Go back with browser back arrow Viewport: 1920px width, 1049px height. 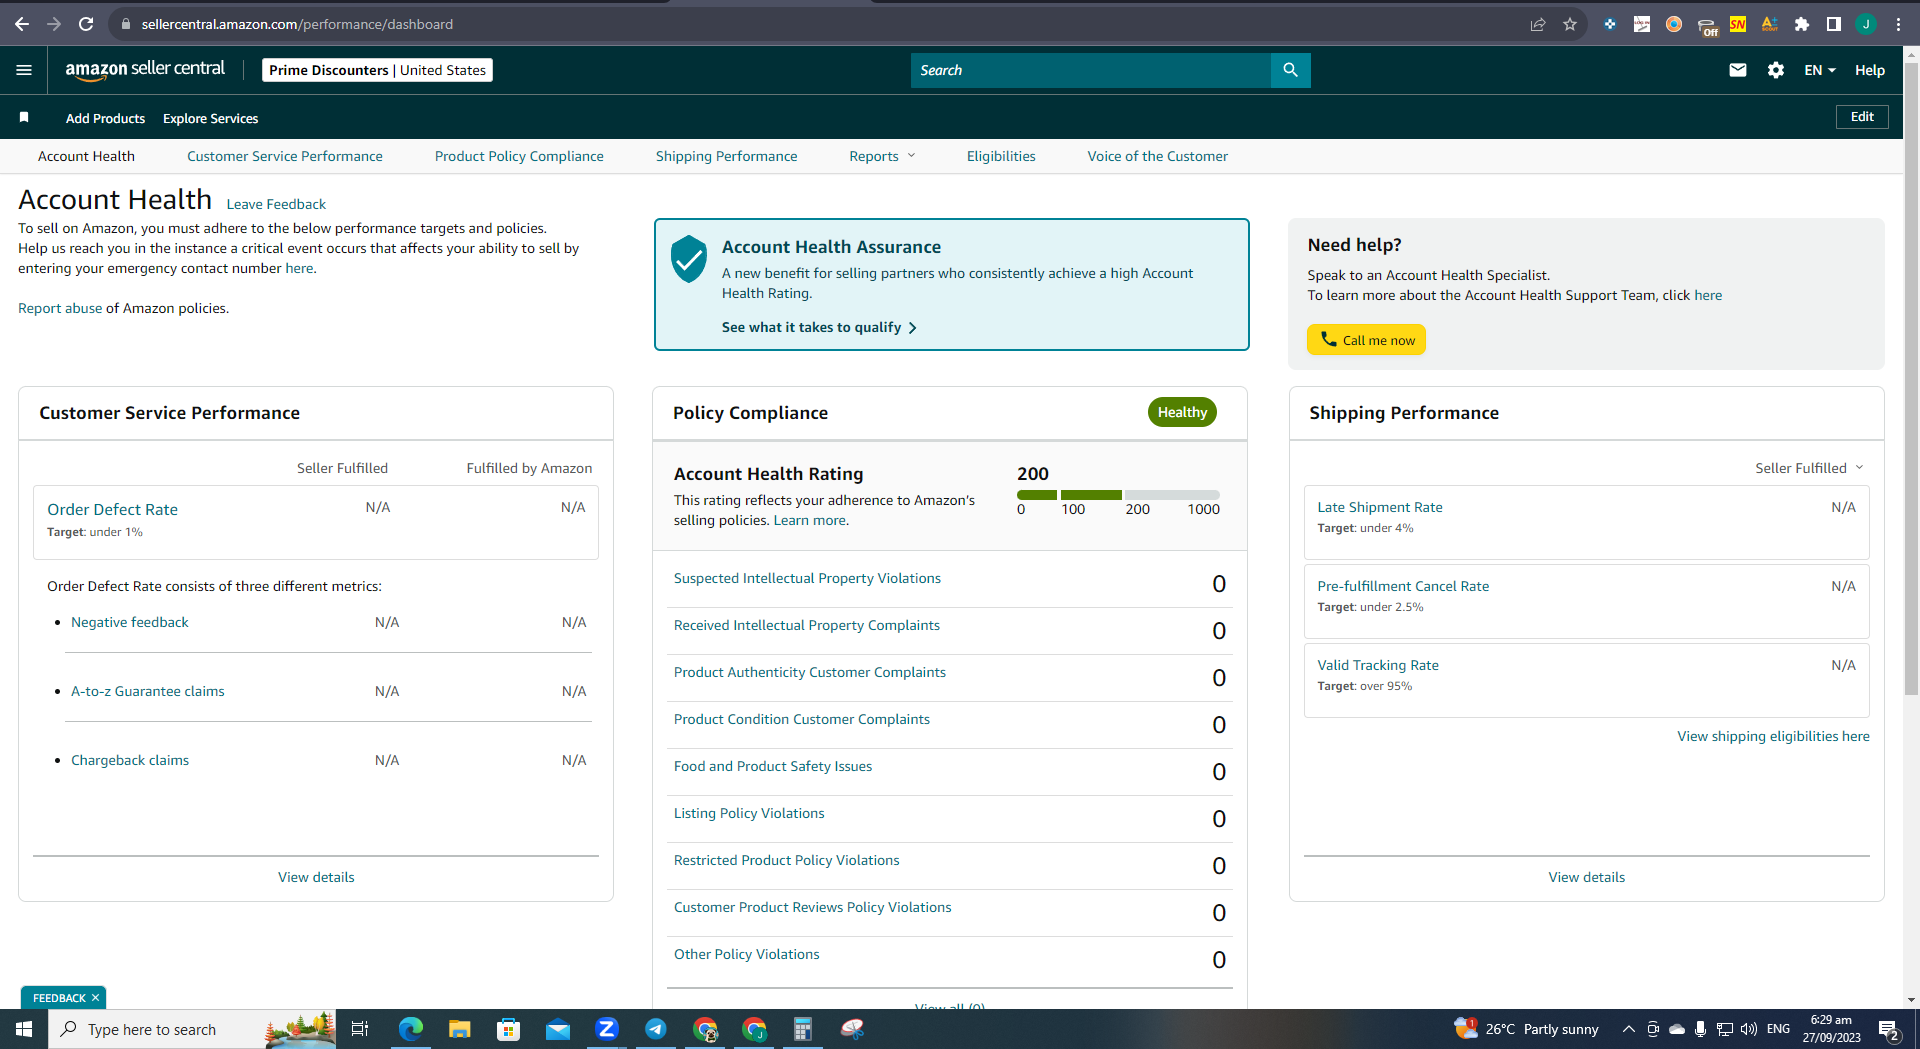pos(22,24)
